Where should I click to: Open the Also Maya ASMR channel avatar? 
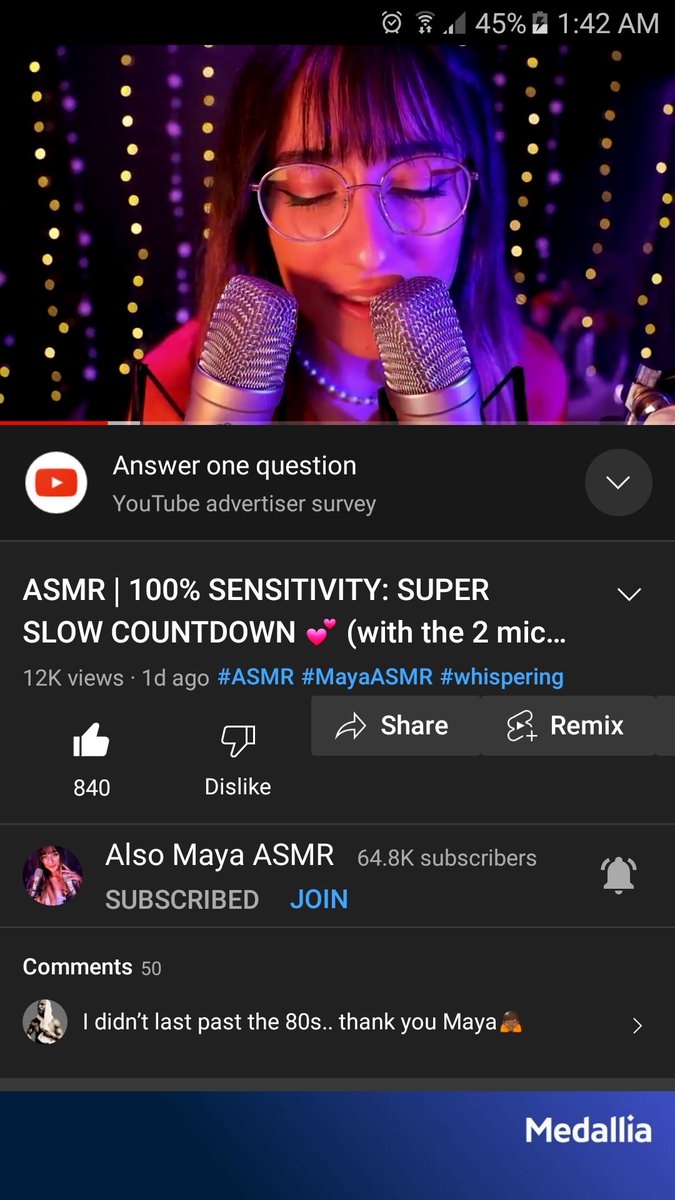click(53, 875)
